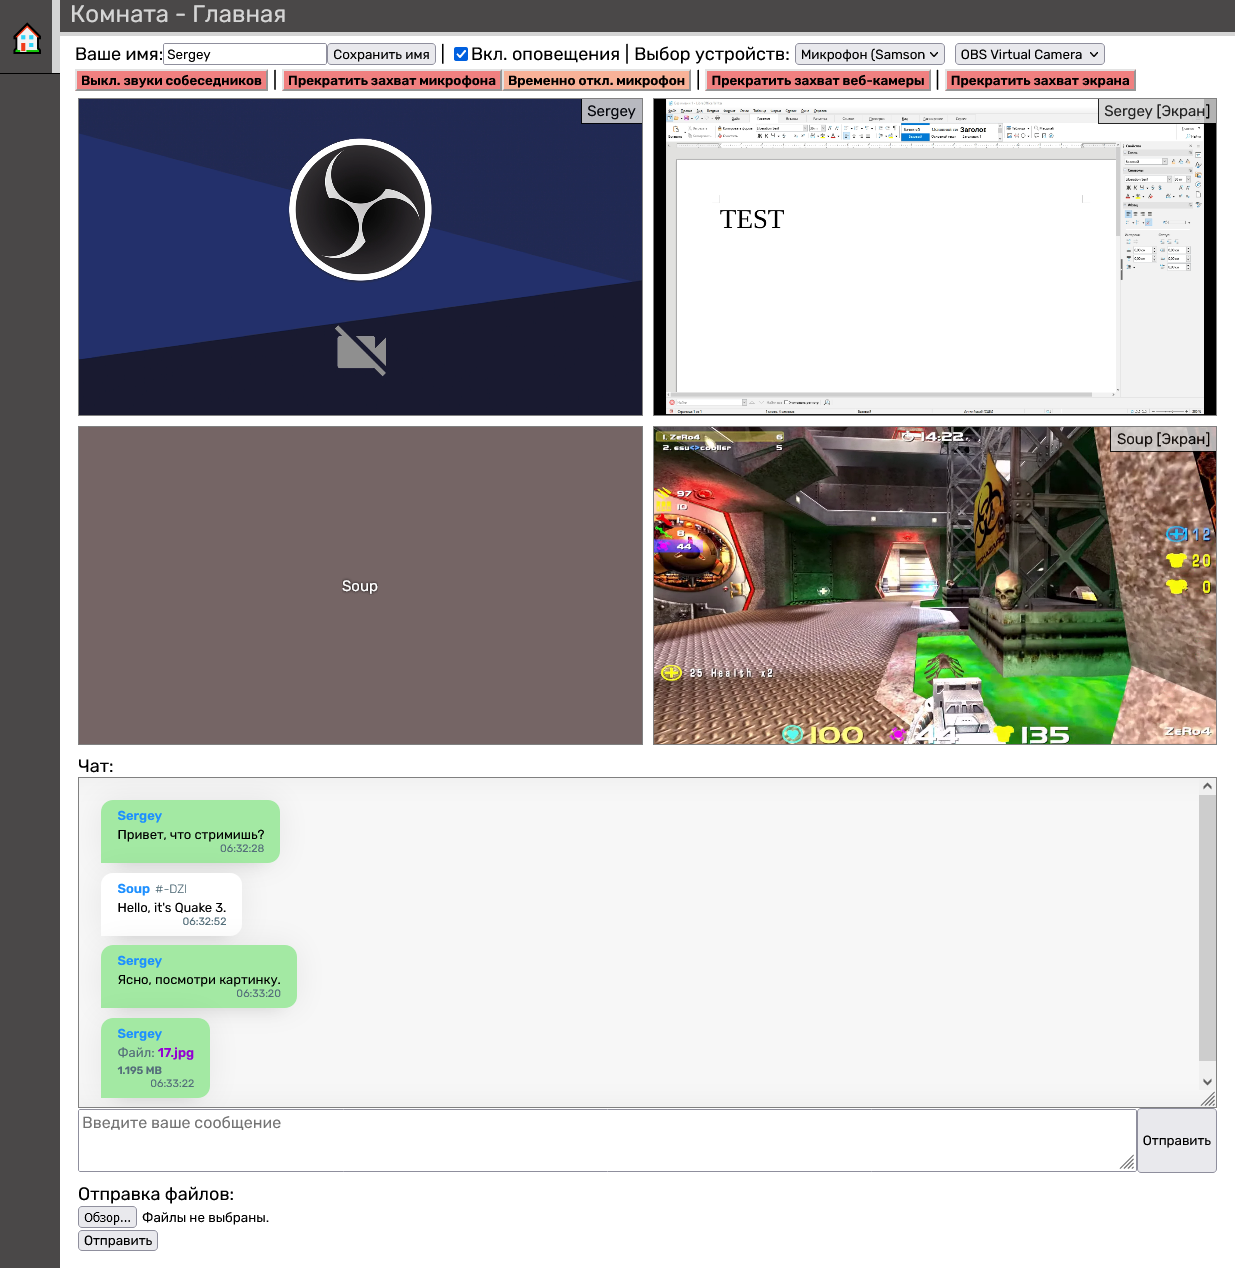1235x1268 pixels.
Task: Open the 17.jpg file link
Action: click(176, 1052)
